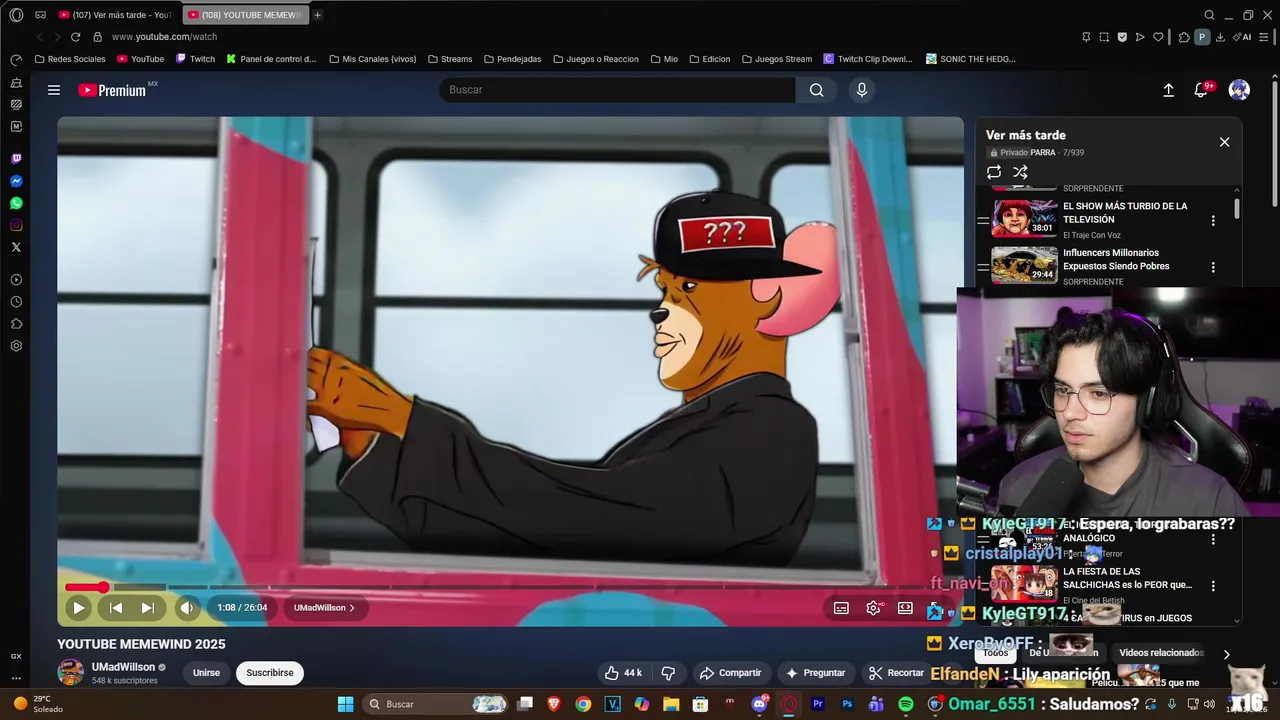Toggle playlist shuffle button

[1020, 172]
